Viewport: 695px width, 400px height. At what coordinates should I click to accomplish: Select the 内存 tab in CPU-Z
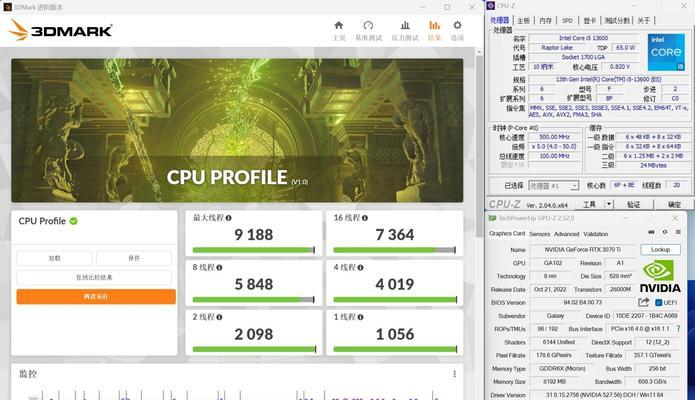coord(546,20)
